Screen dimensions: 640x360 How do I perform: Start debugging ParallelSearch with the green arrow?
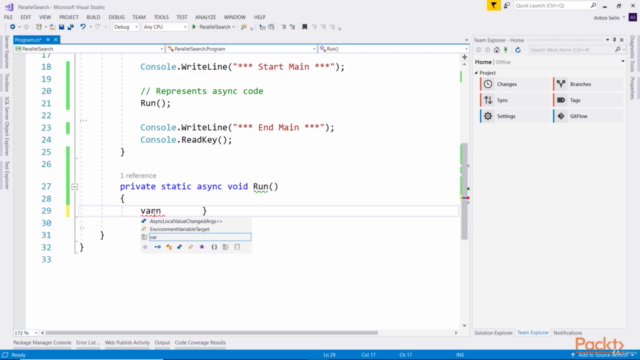click(194, 27)
